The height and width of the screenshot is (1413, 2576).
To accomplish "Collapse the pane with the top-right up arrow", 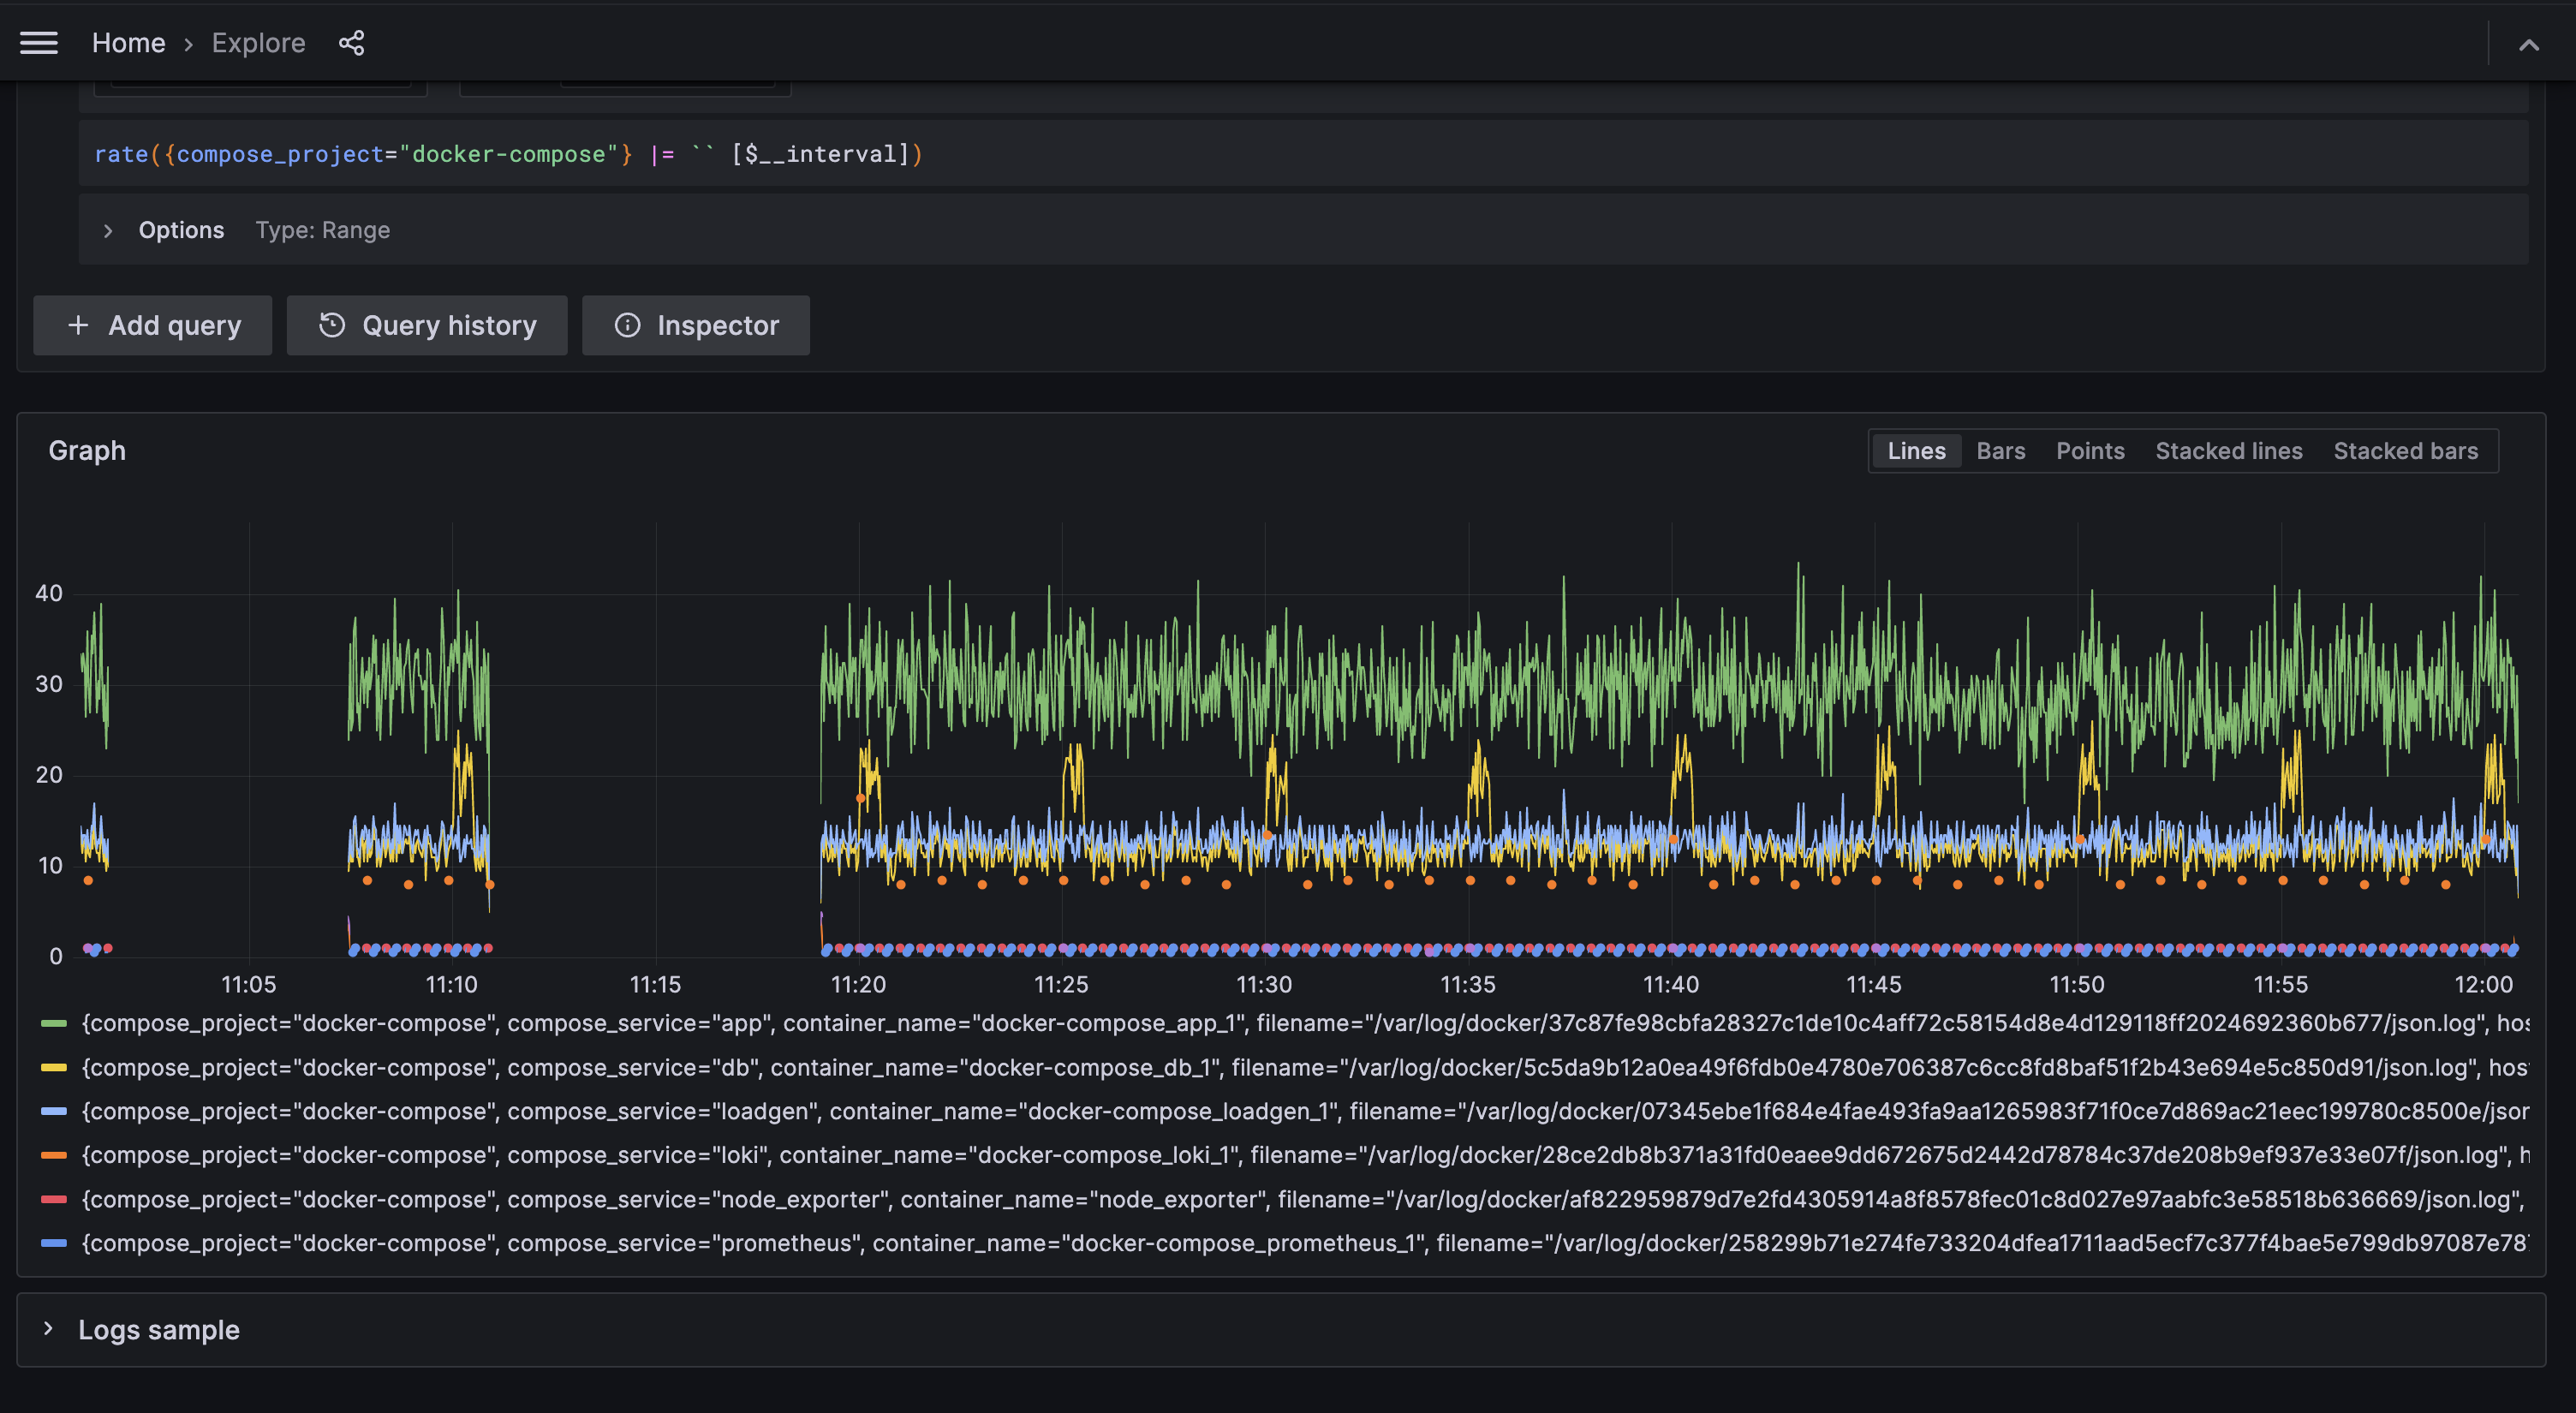I will pyautogui.click(x=2528, y=44).
